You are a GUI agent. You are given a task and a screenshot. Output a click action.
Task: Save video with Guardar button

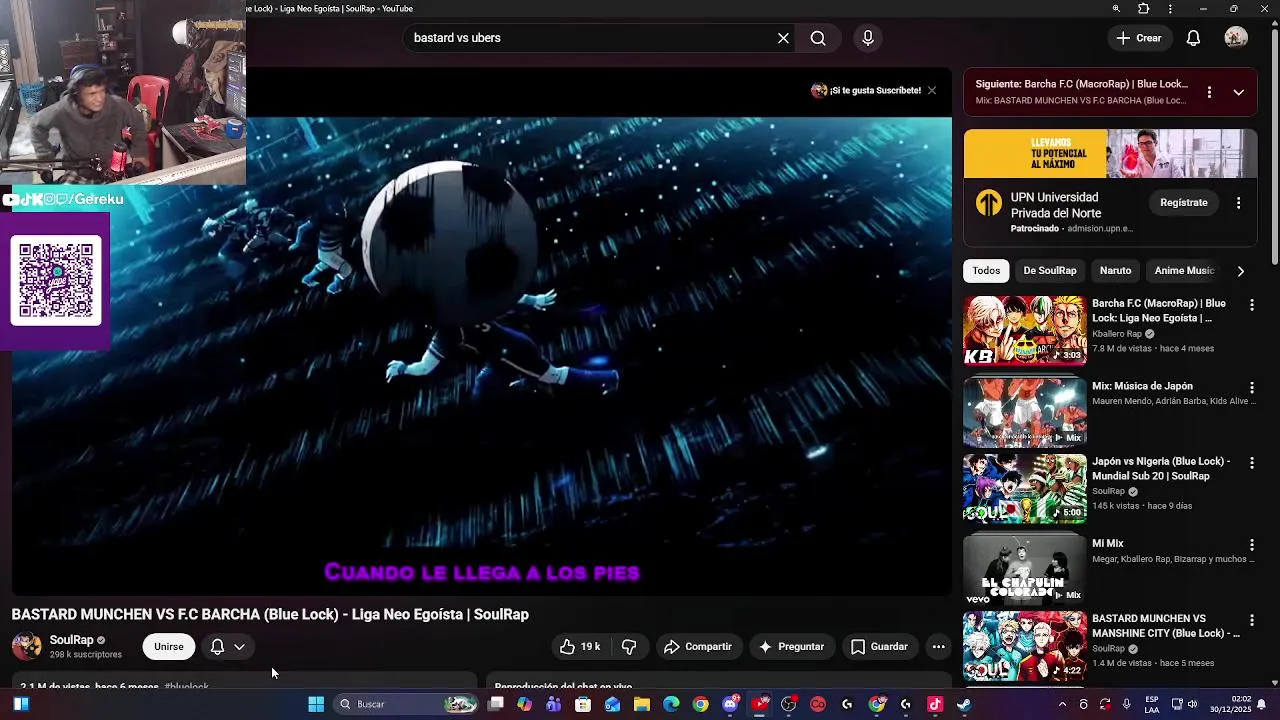[879, 647]
